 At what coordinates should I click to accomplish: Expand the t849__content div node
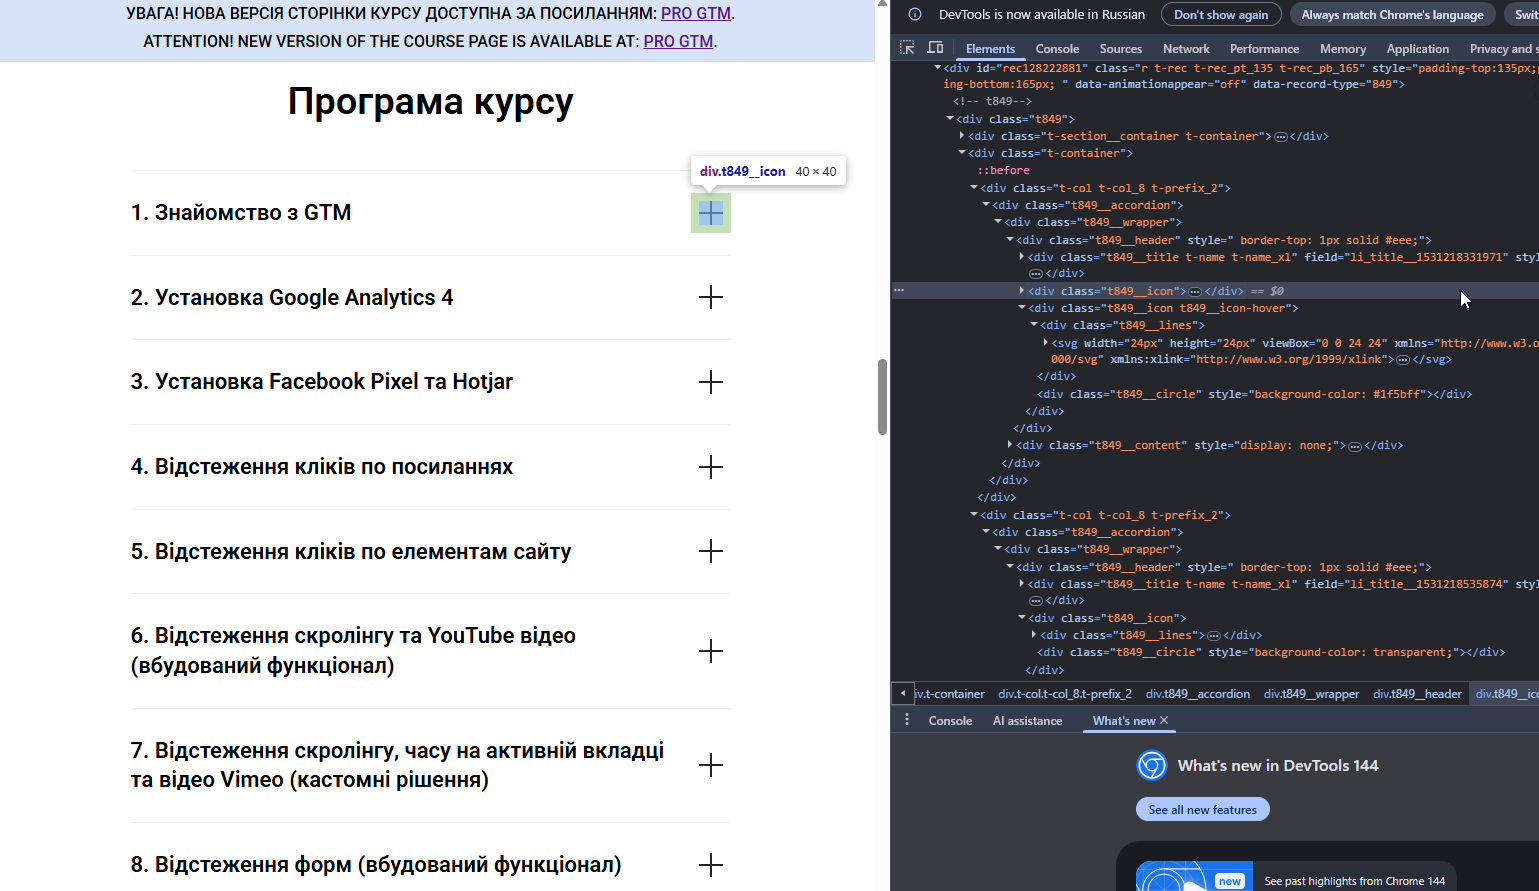1010,445
